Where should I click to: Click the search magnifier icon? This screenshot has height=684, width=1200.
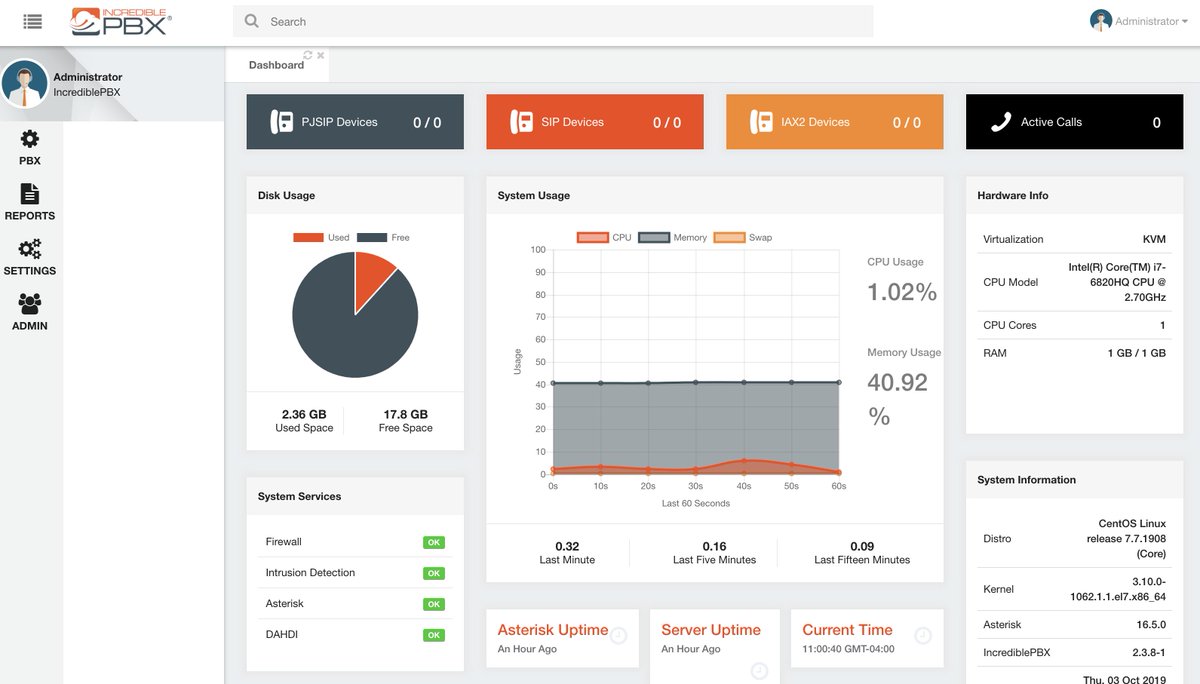tap(252, 21)
